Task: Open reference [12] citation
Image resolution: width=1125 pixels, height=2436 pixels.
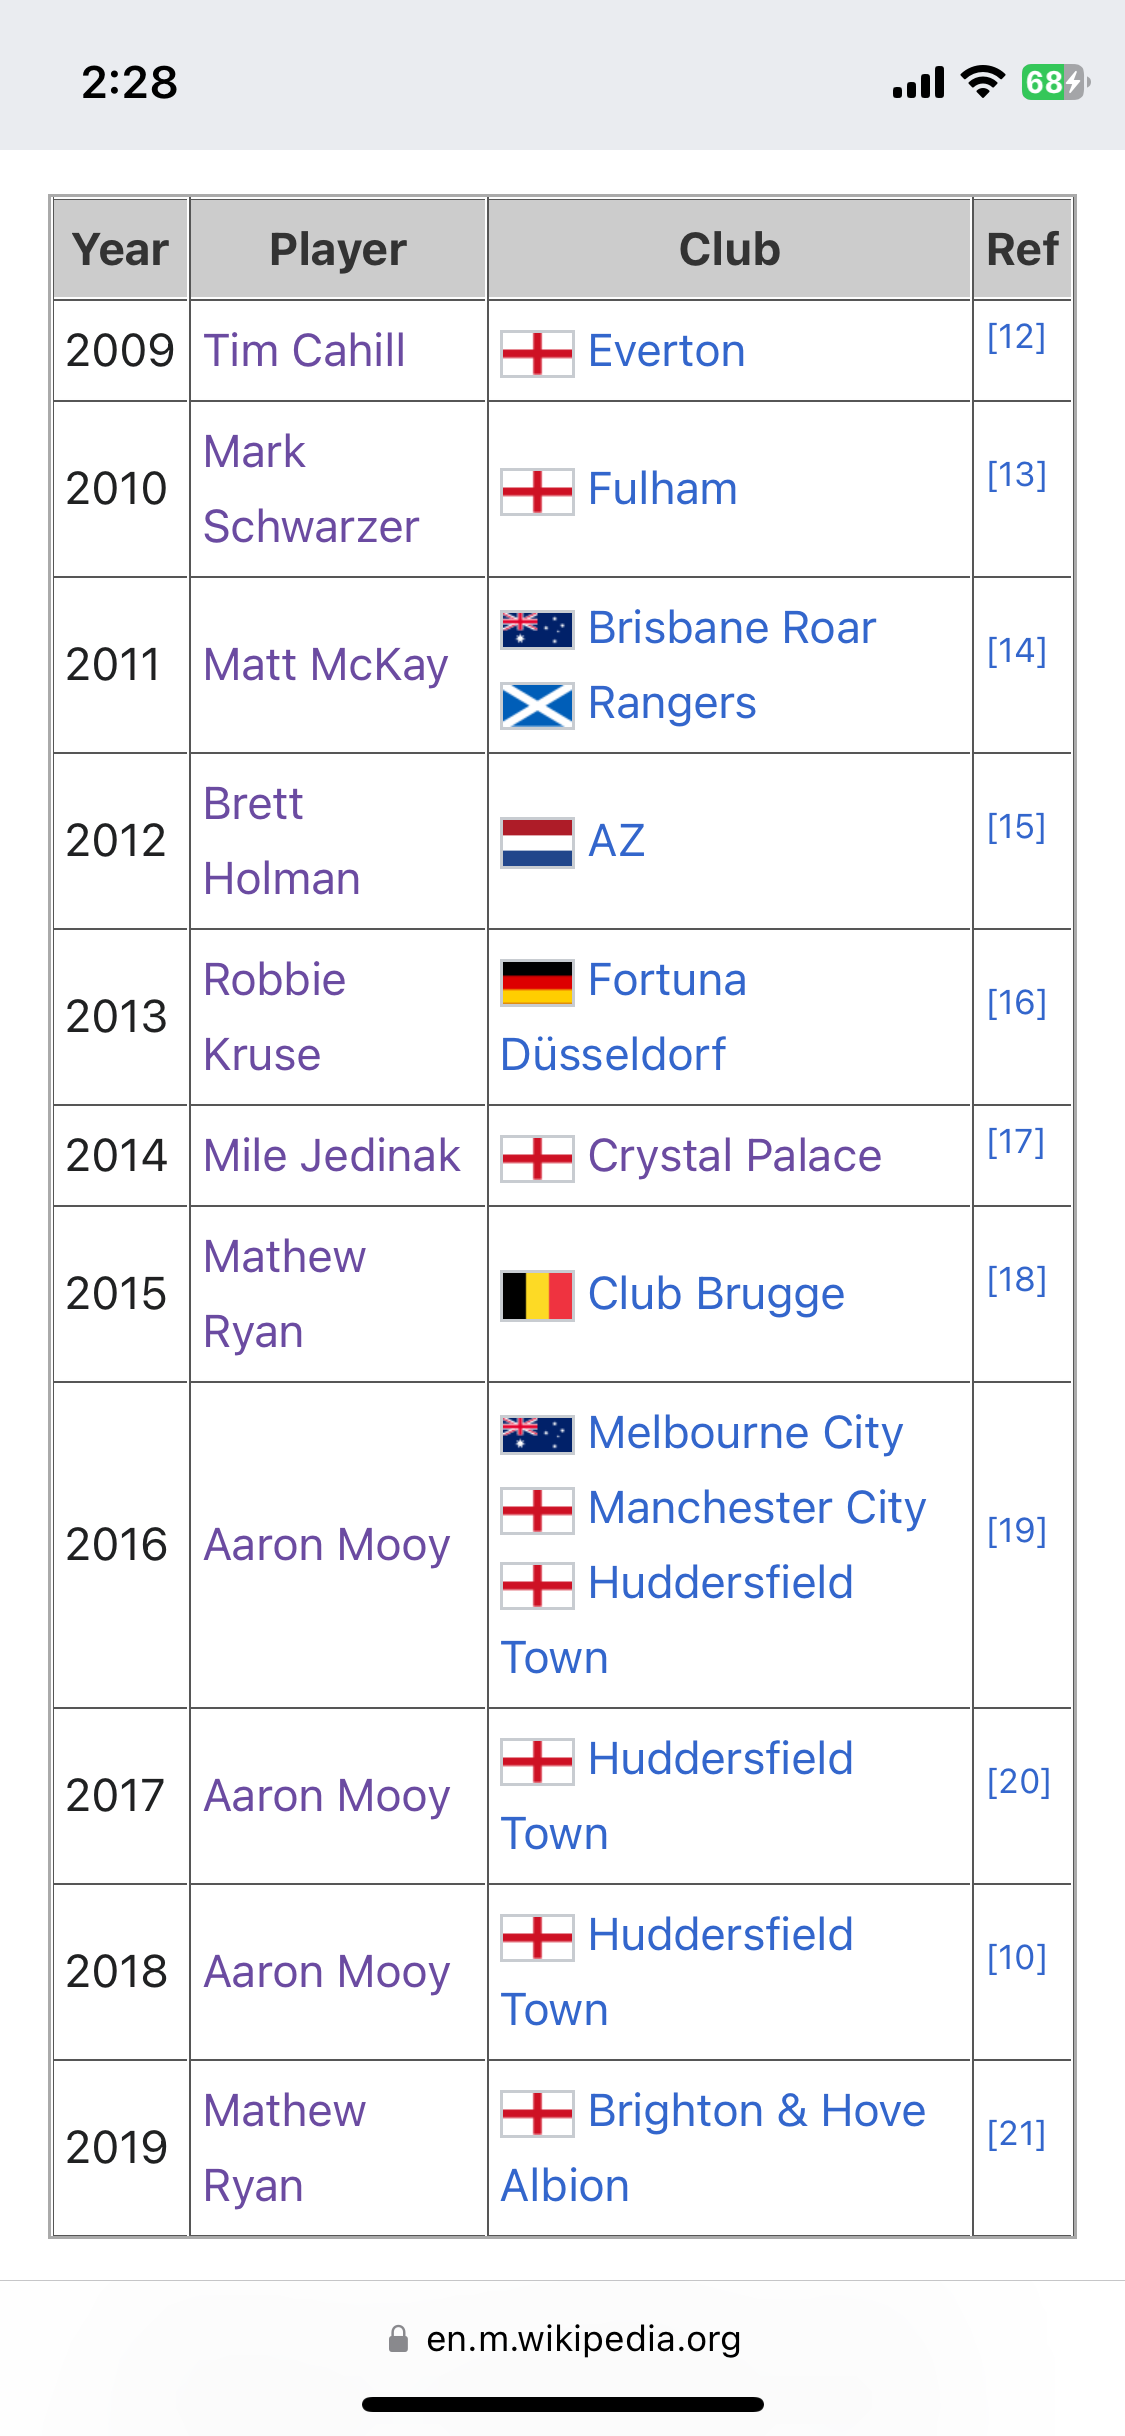Action: [1016, 337]
